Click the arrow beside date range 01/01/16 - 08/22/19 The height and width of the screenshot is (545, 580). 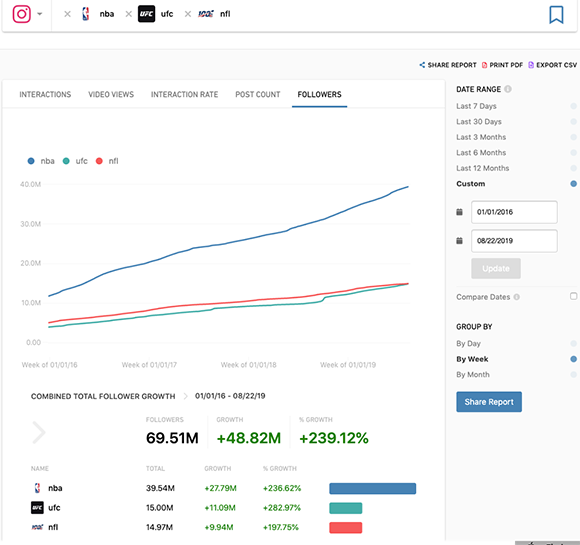tap(185, 396)
